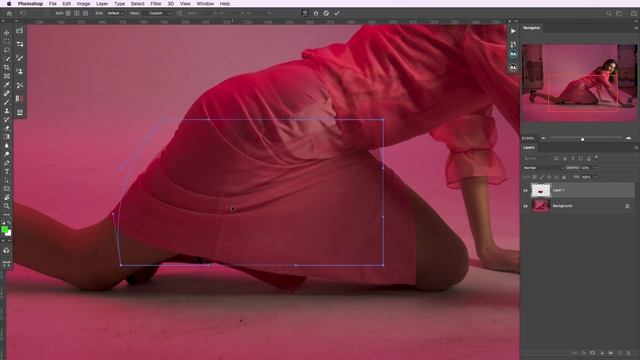Select the Path Selection arrow tool
The height and width of the screenshot is (360, 640).
7,180
